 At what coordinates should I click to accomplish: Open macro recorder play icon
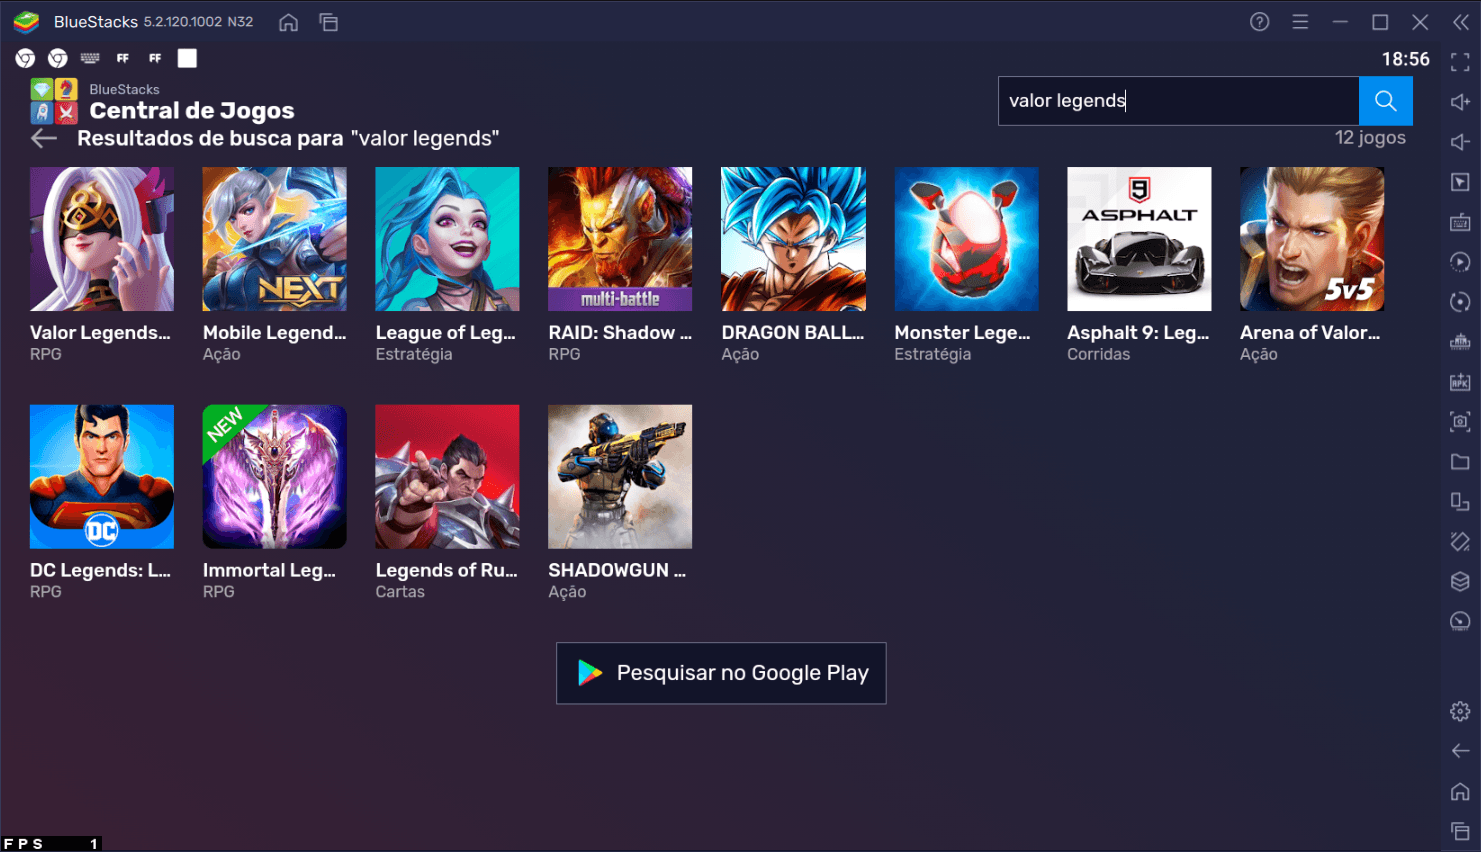pyautogui.click(x=1460, y=262)
